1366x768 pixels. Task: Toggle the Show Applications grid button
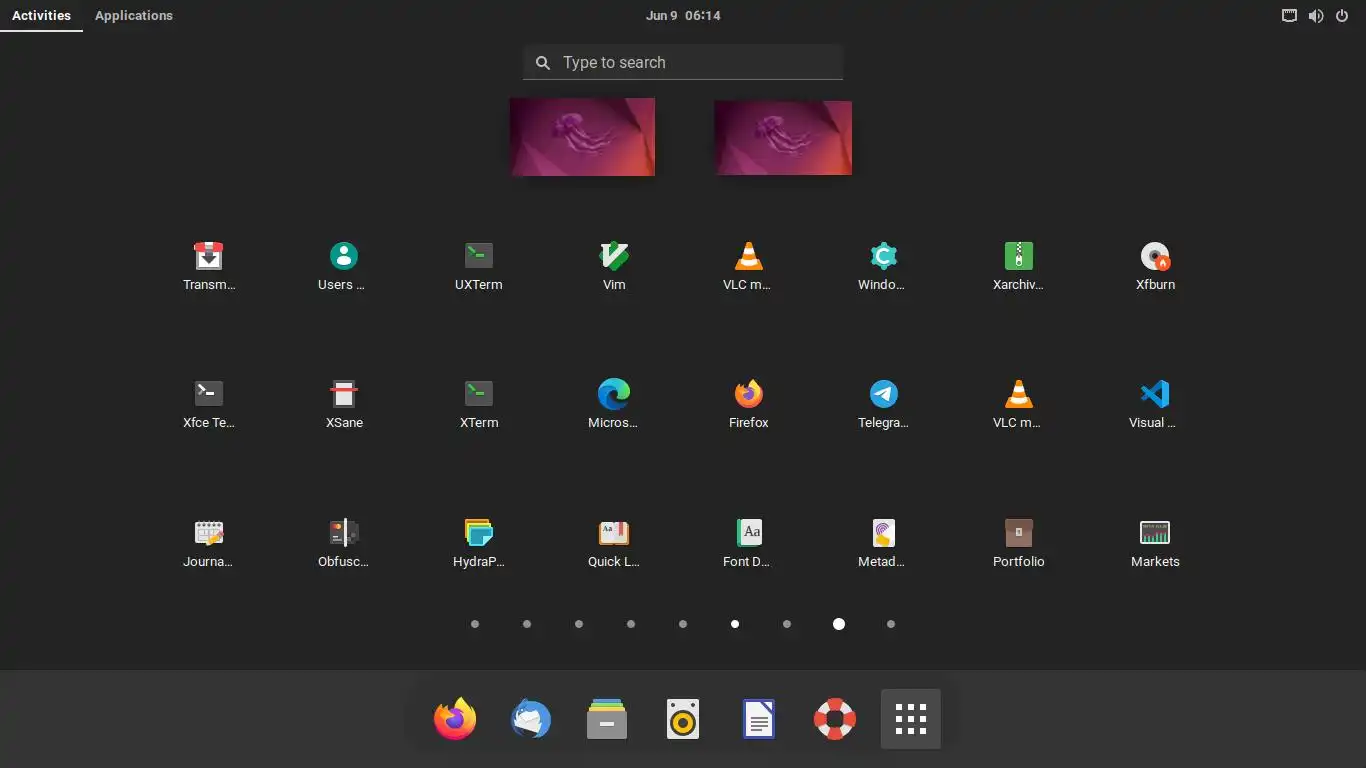pyautogui.click(x=911, y=719)
